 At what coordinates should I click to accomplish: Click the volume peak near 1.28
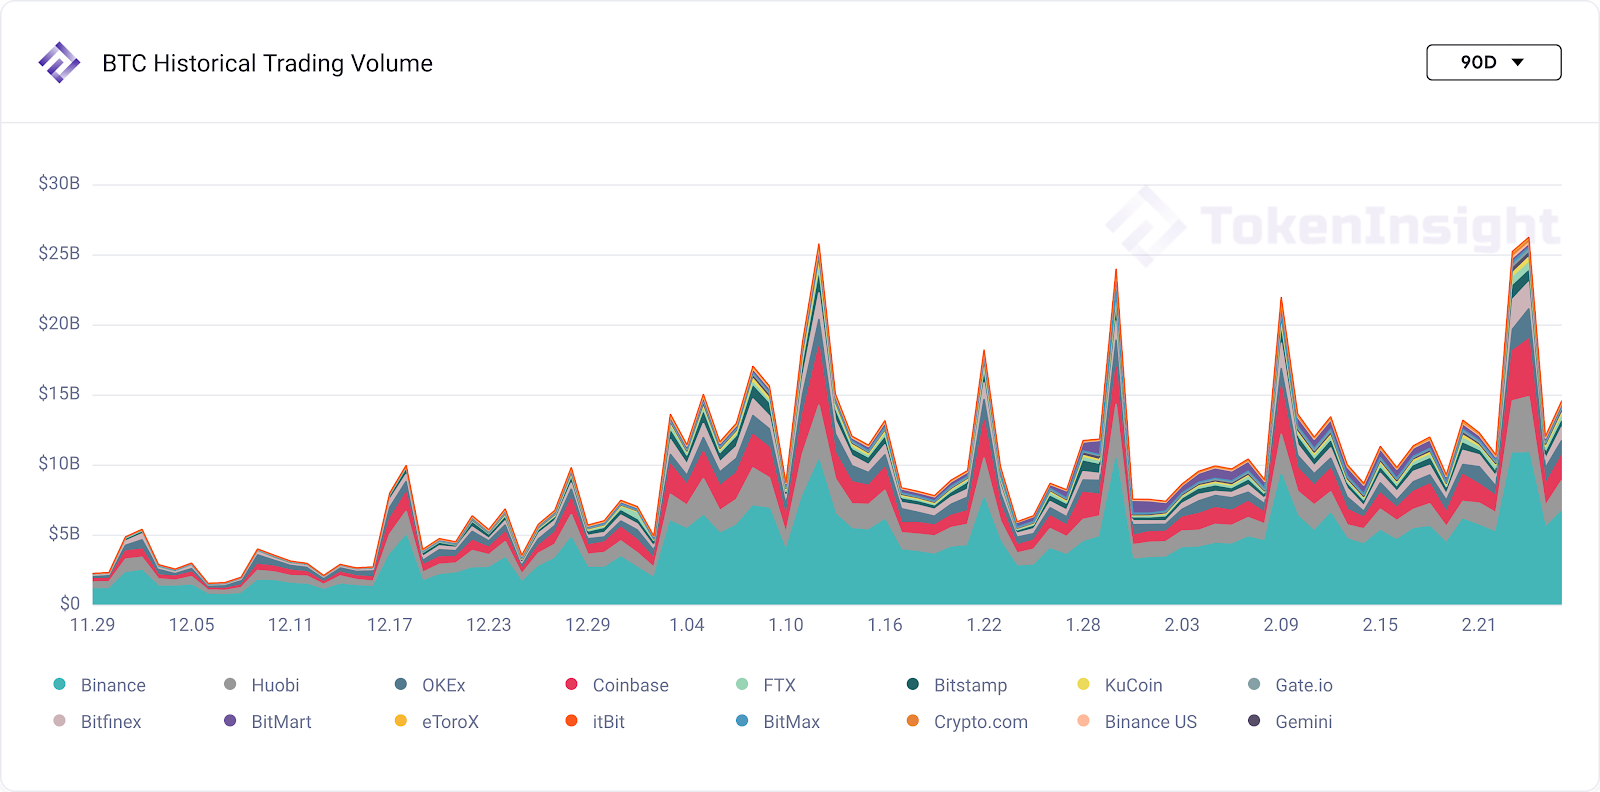1116,271
